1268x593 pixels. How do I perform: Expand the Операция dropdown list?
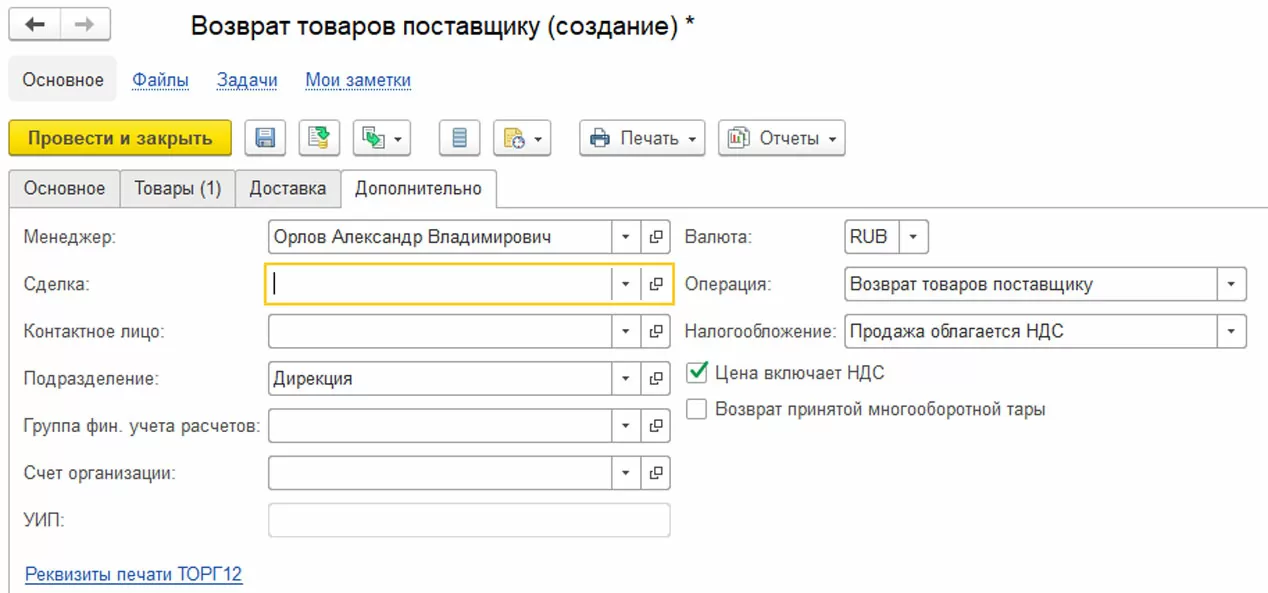coord(1231,284)
